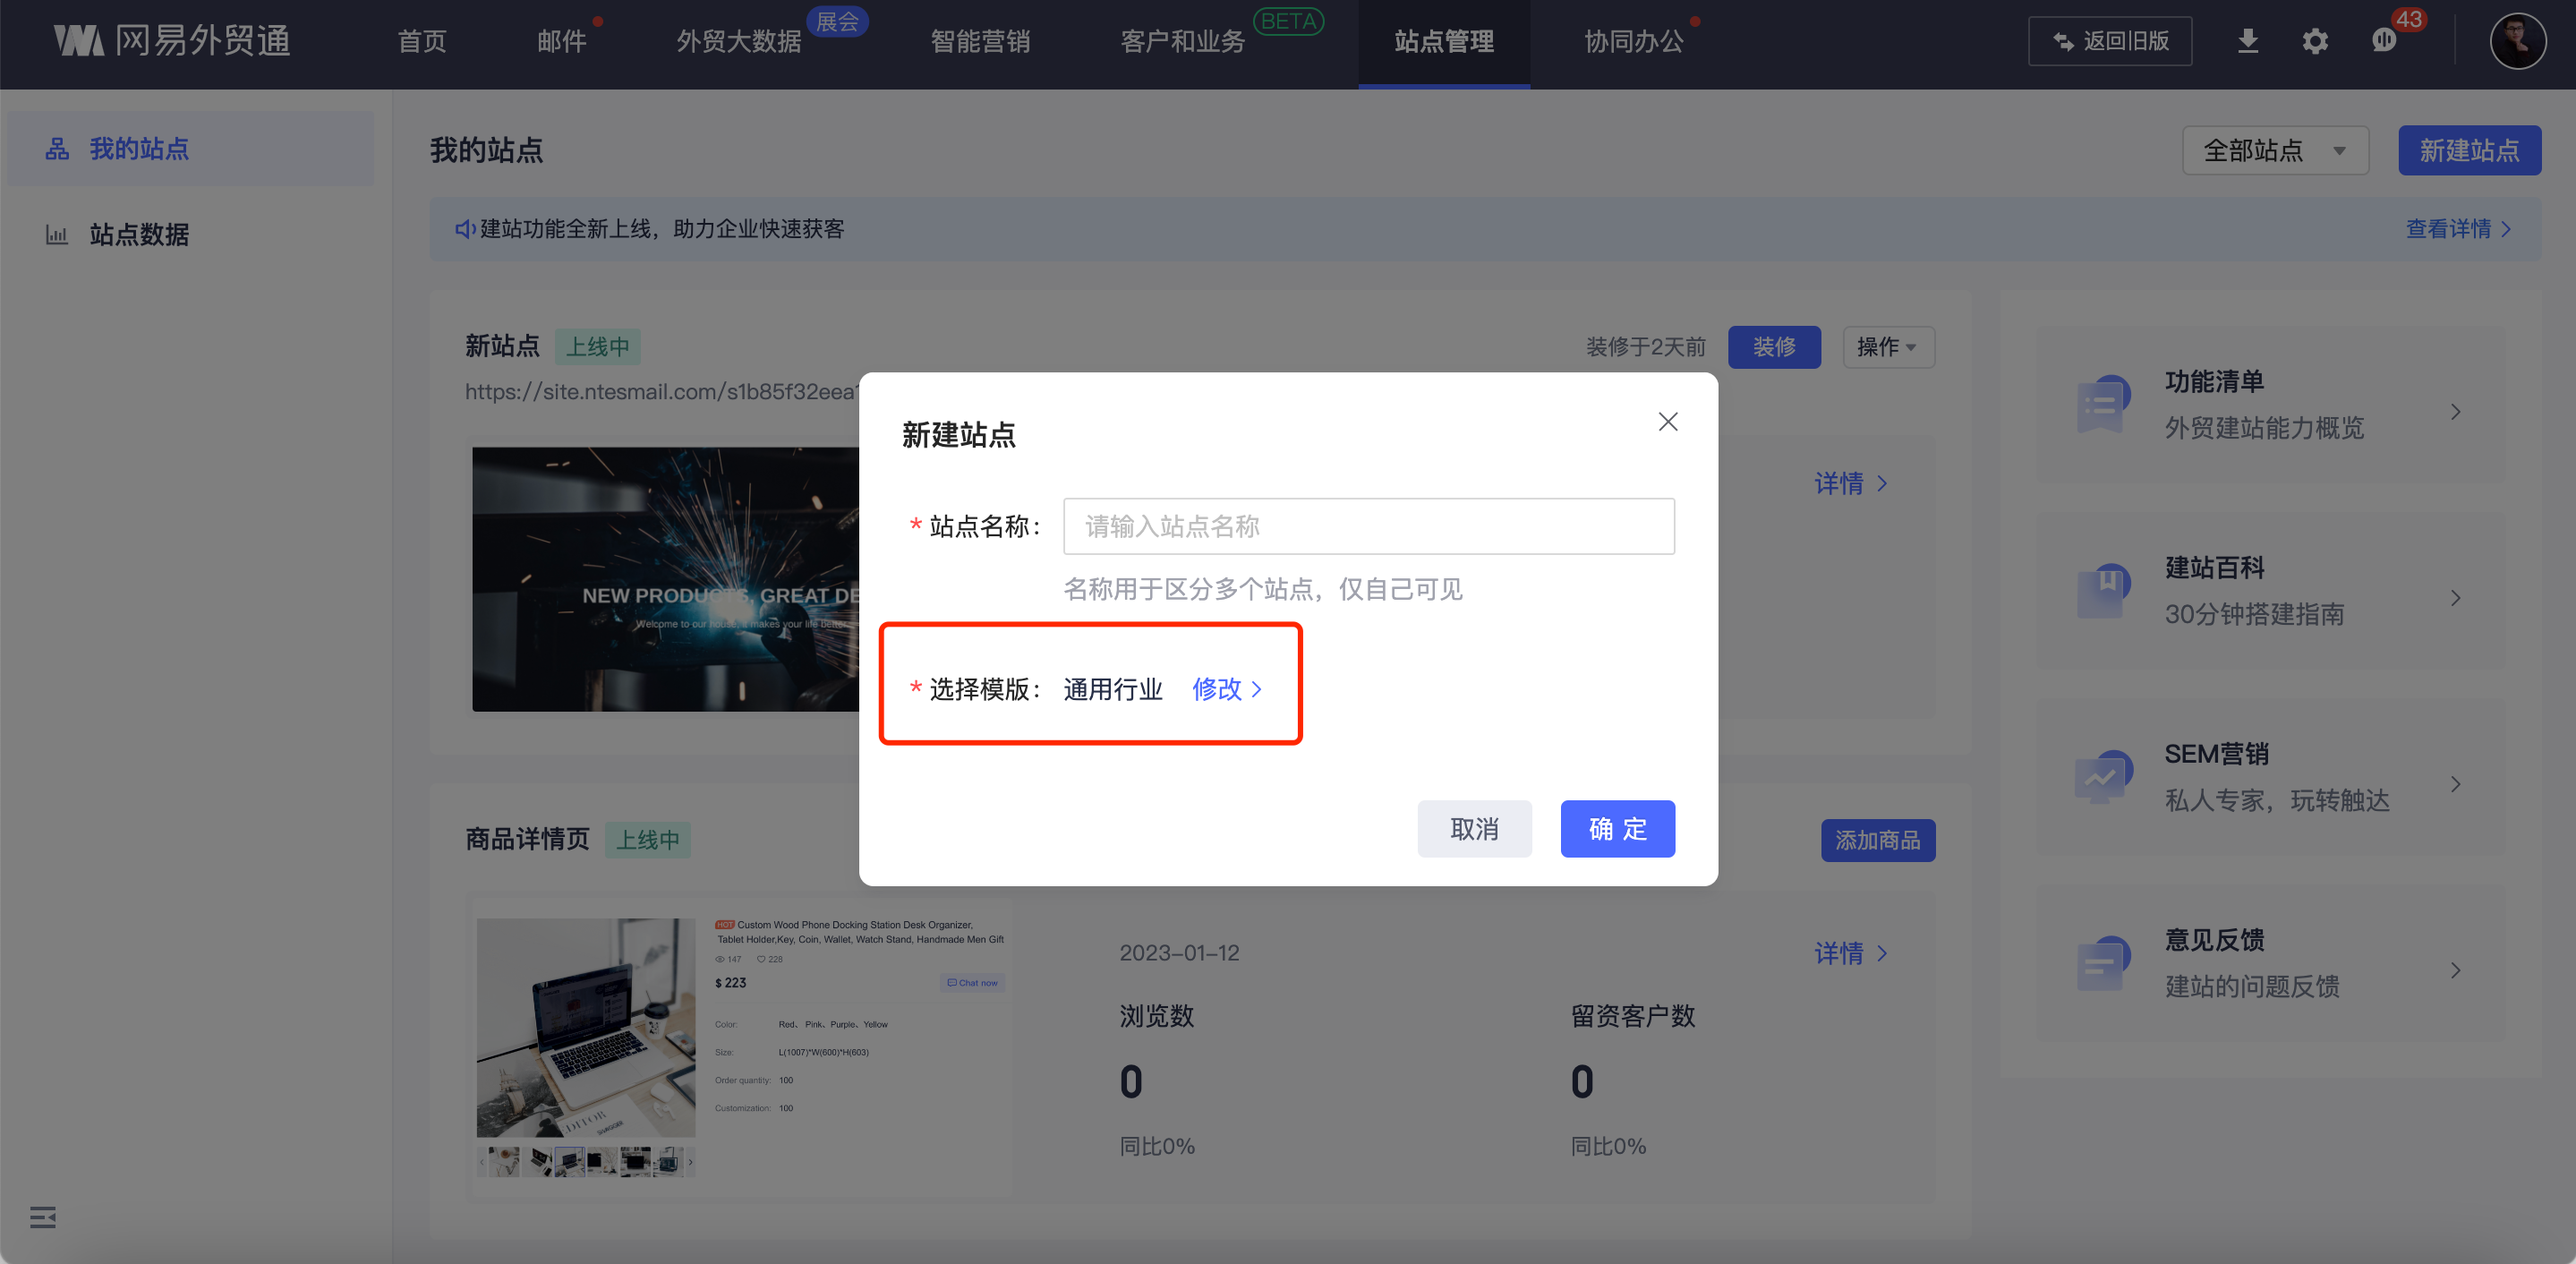Click the SEM营销 chart icon
2576x1264 pixels.
2101,777
